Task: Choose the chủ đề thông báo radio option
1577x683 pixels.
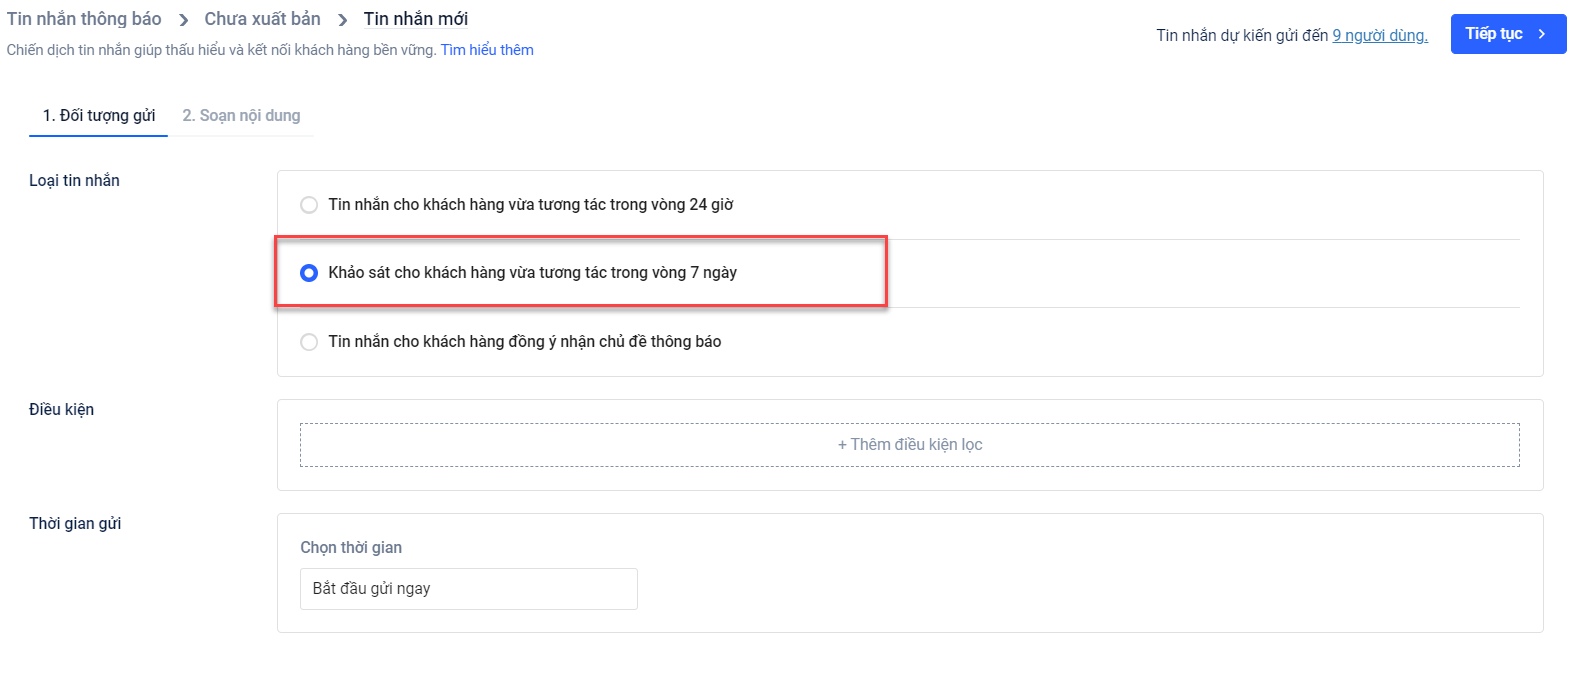Action: tap(309, 342)
